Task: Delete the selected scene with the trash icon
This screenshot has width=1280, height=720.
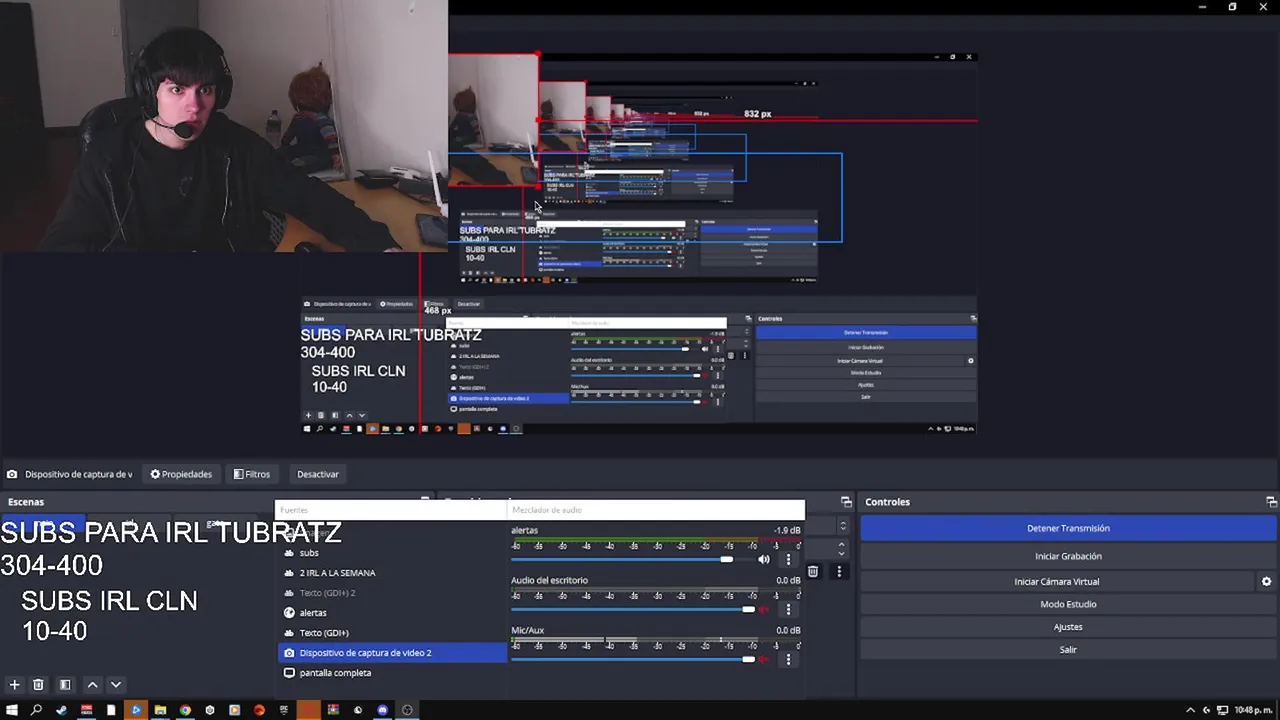Action: click(38, 685)
